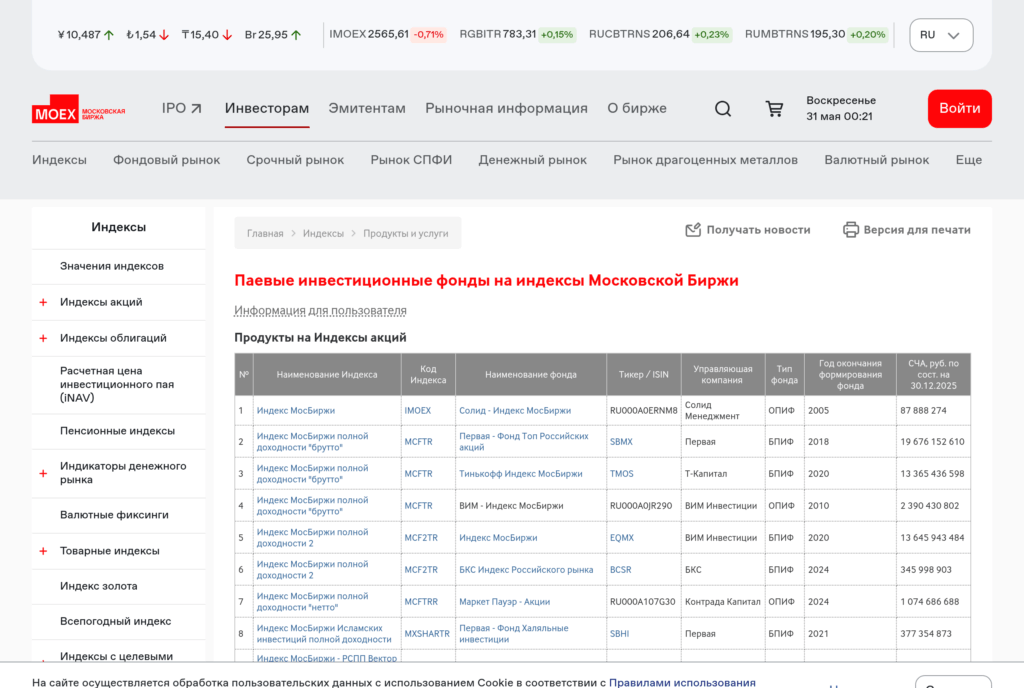The height and width of the screenshot is (688, 1024).
Task: Open the EQMX ticker link
Action: pyautogui.click(x=622, y=538)
